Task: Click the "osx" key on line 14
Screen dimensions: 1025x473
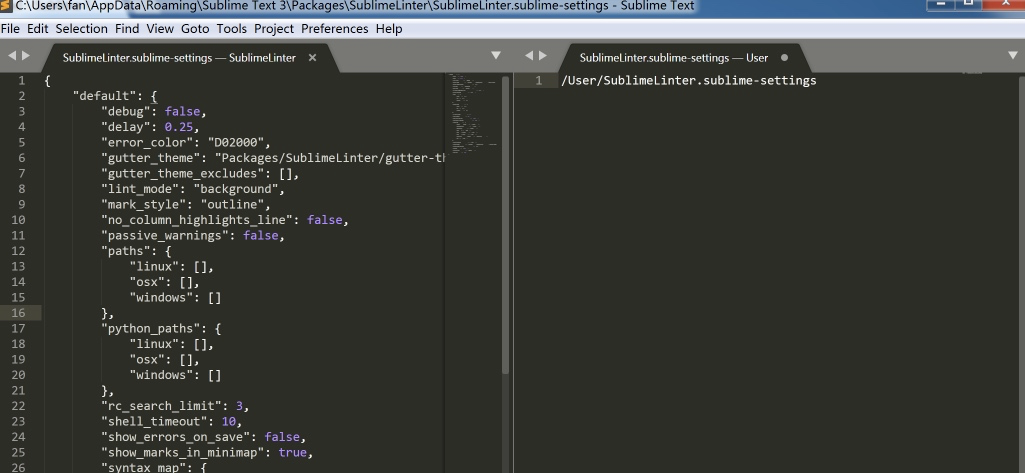Action: (147, 282)
